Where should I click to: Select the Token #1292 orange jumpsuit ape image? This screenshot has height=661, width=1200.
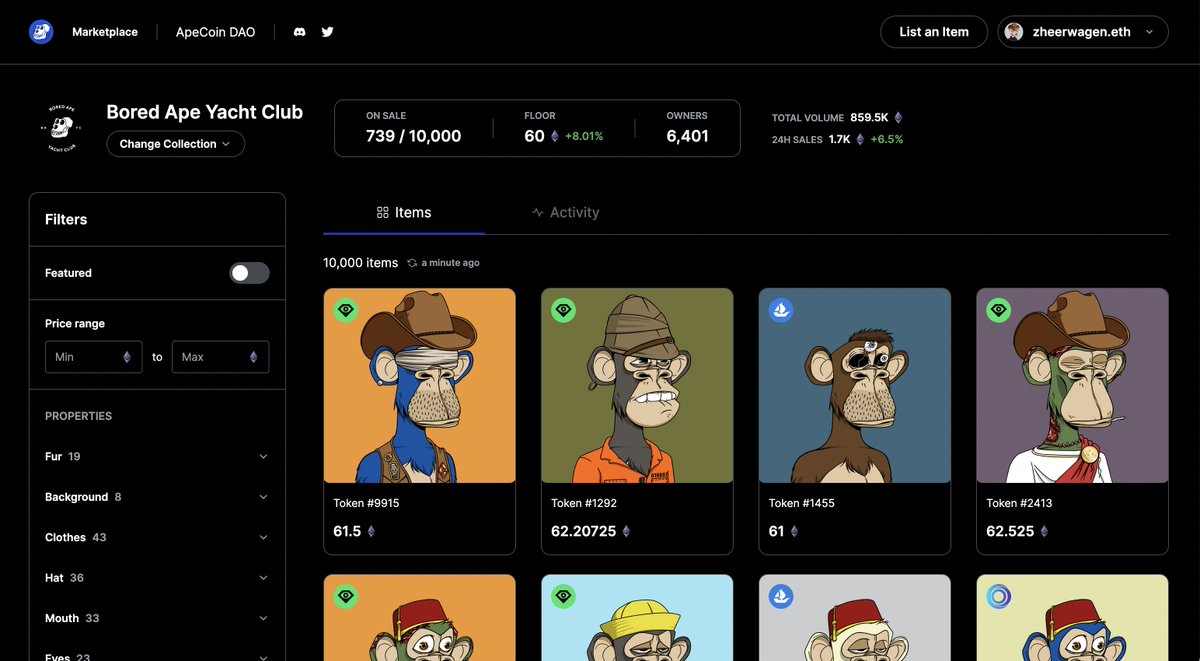click(x=637, y=386)
